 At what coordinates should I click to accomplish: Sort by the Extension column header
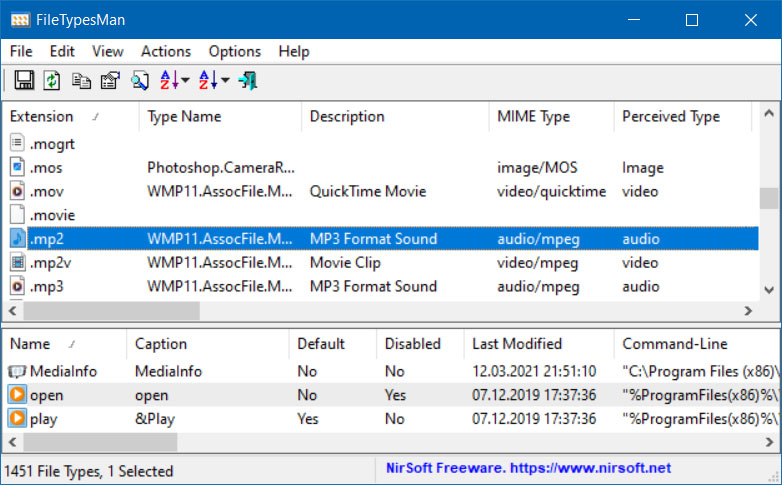coord(71,116)
